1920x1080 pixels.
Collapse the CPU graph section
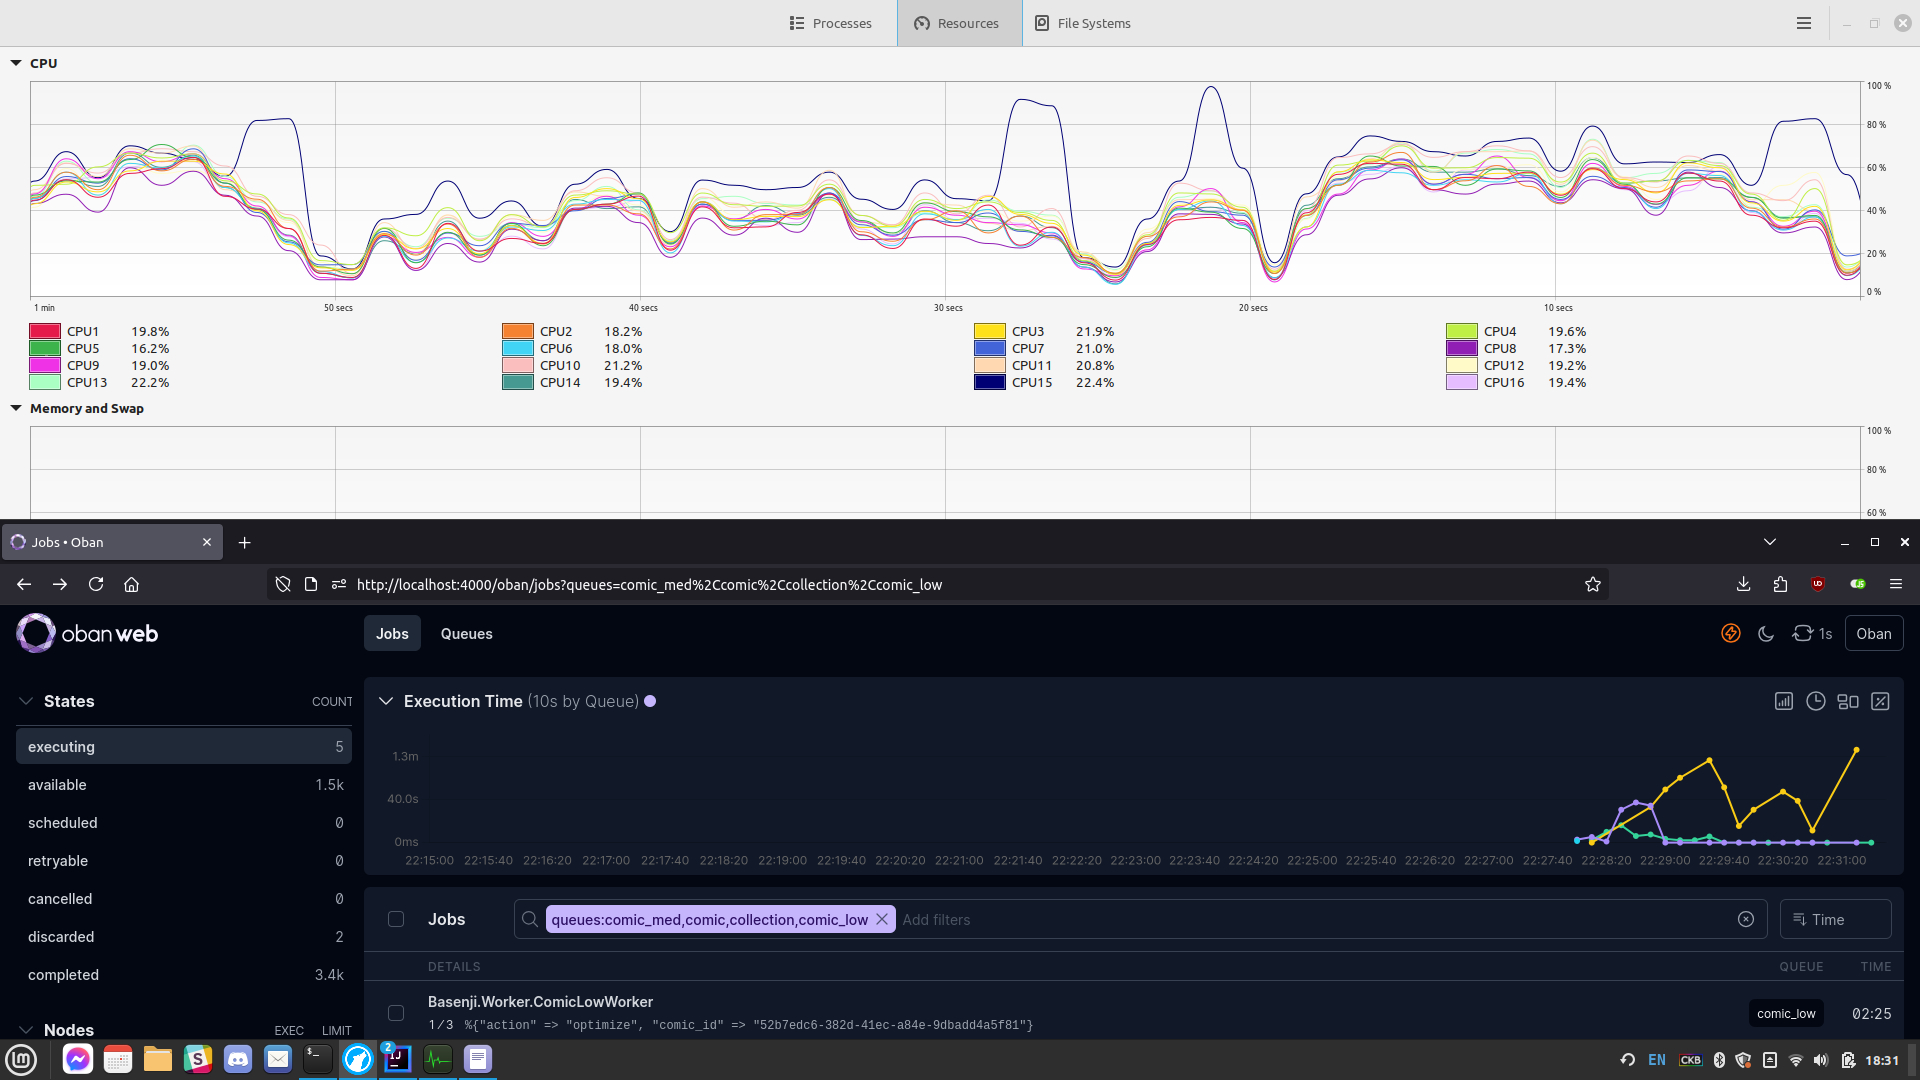tap(16, 63)
